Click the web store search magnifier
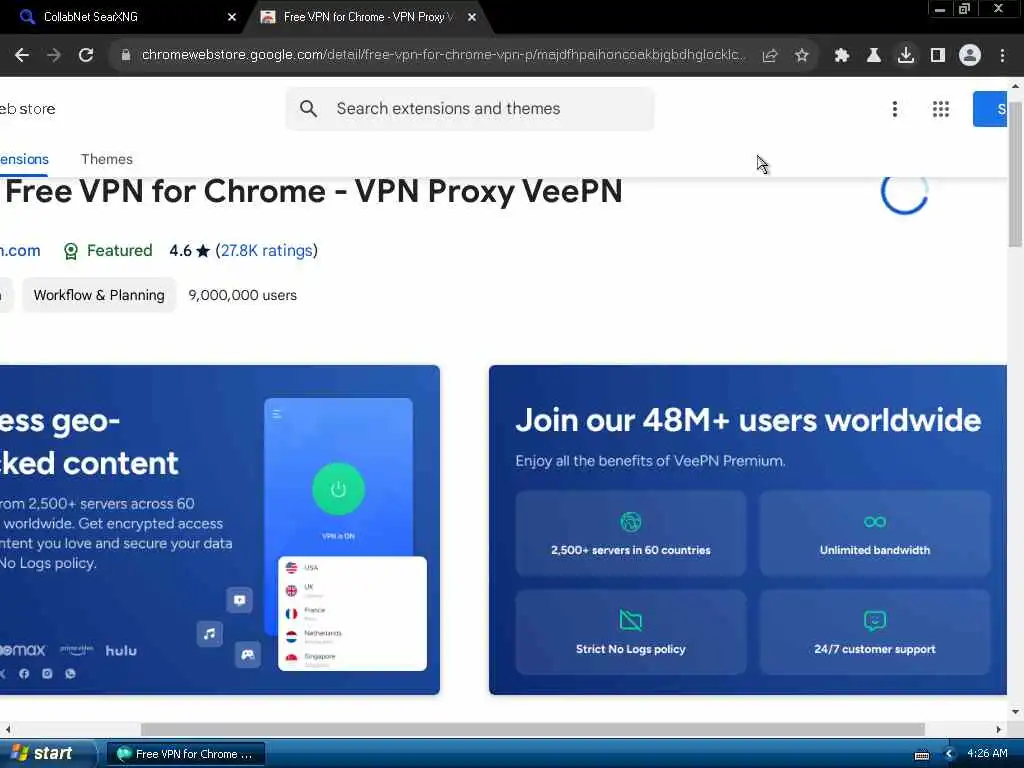The height and width of the screenshot is (768, 1024). pyautogui.click(x=308, y=108)
